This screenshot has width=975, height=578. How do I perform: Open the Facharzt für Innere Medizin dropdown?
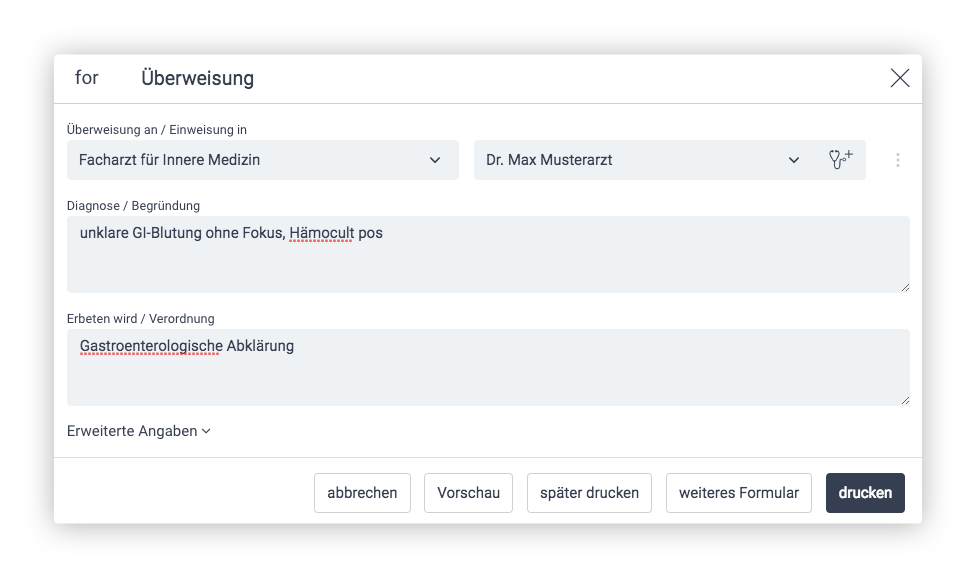tap(262, 160)
